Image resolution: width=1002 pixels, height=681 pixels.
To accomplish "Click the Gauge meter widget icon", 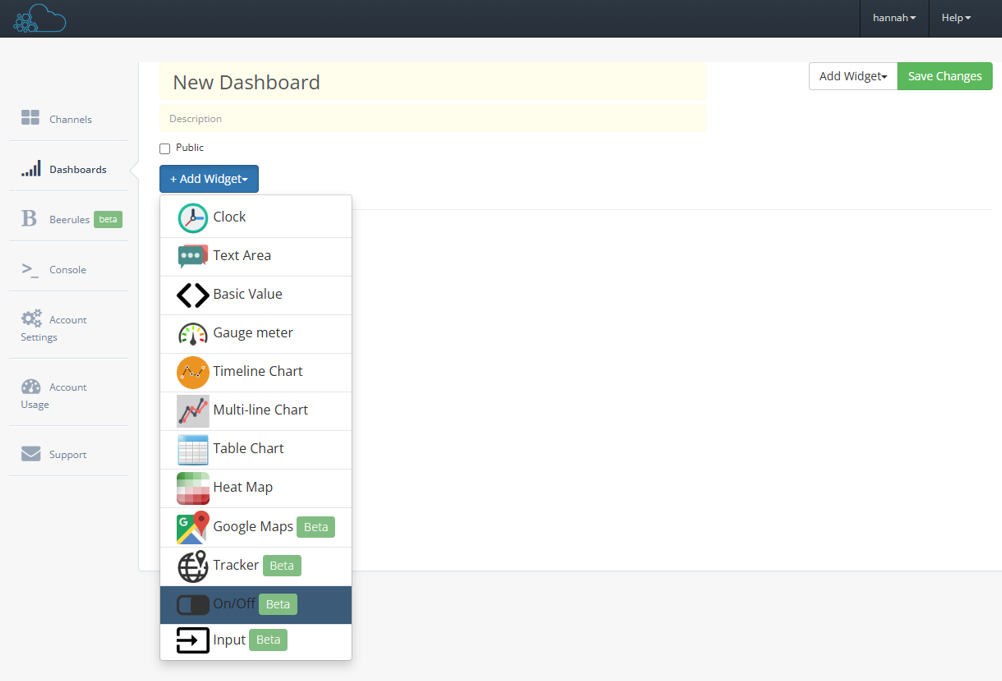I will 192,333.
